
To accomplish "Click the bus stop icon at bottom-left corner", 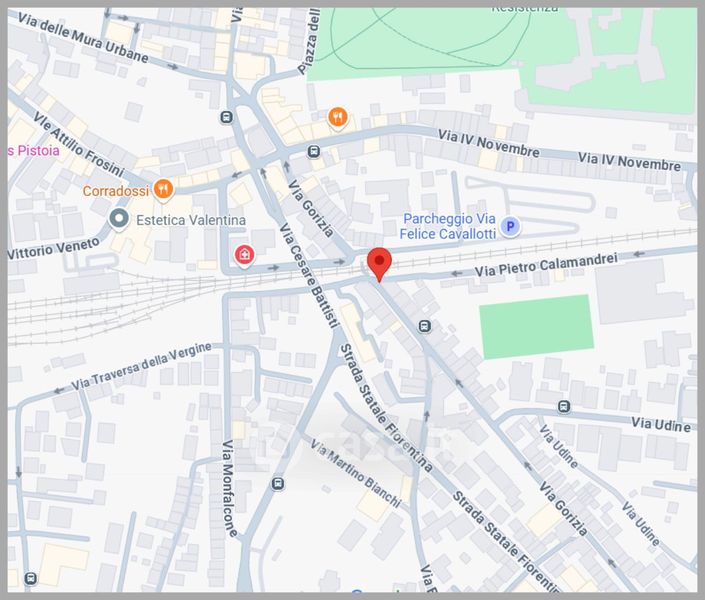I will click(31, 578).
